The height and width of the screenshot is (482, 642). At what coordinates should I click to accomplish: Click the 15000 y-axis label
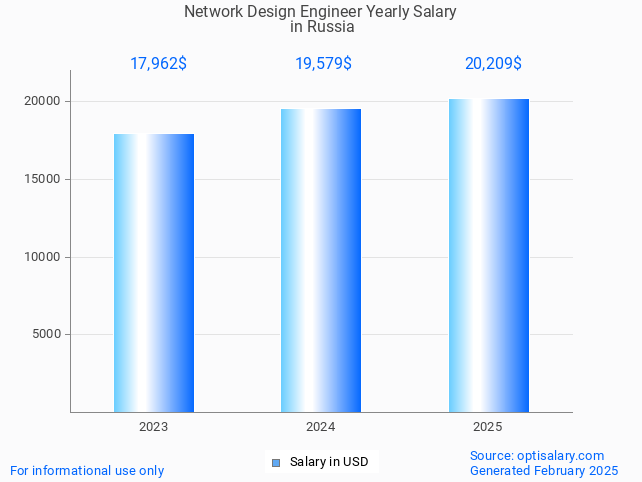click(x=42, y=179)
